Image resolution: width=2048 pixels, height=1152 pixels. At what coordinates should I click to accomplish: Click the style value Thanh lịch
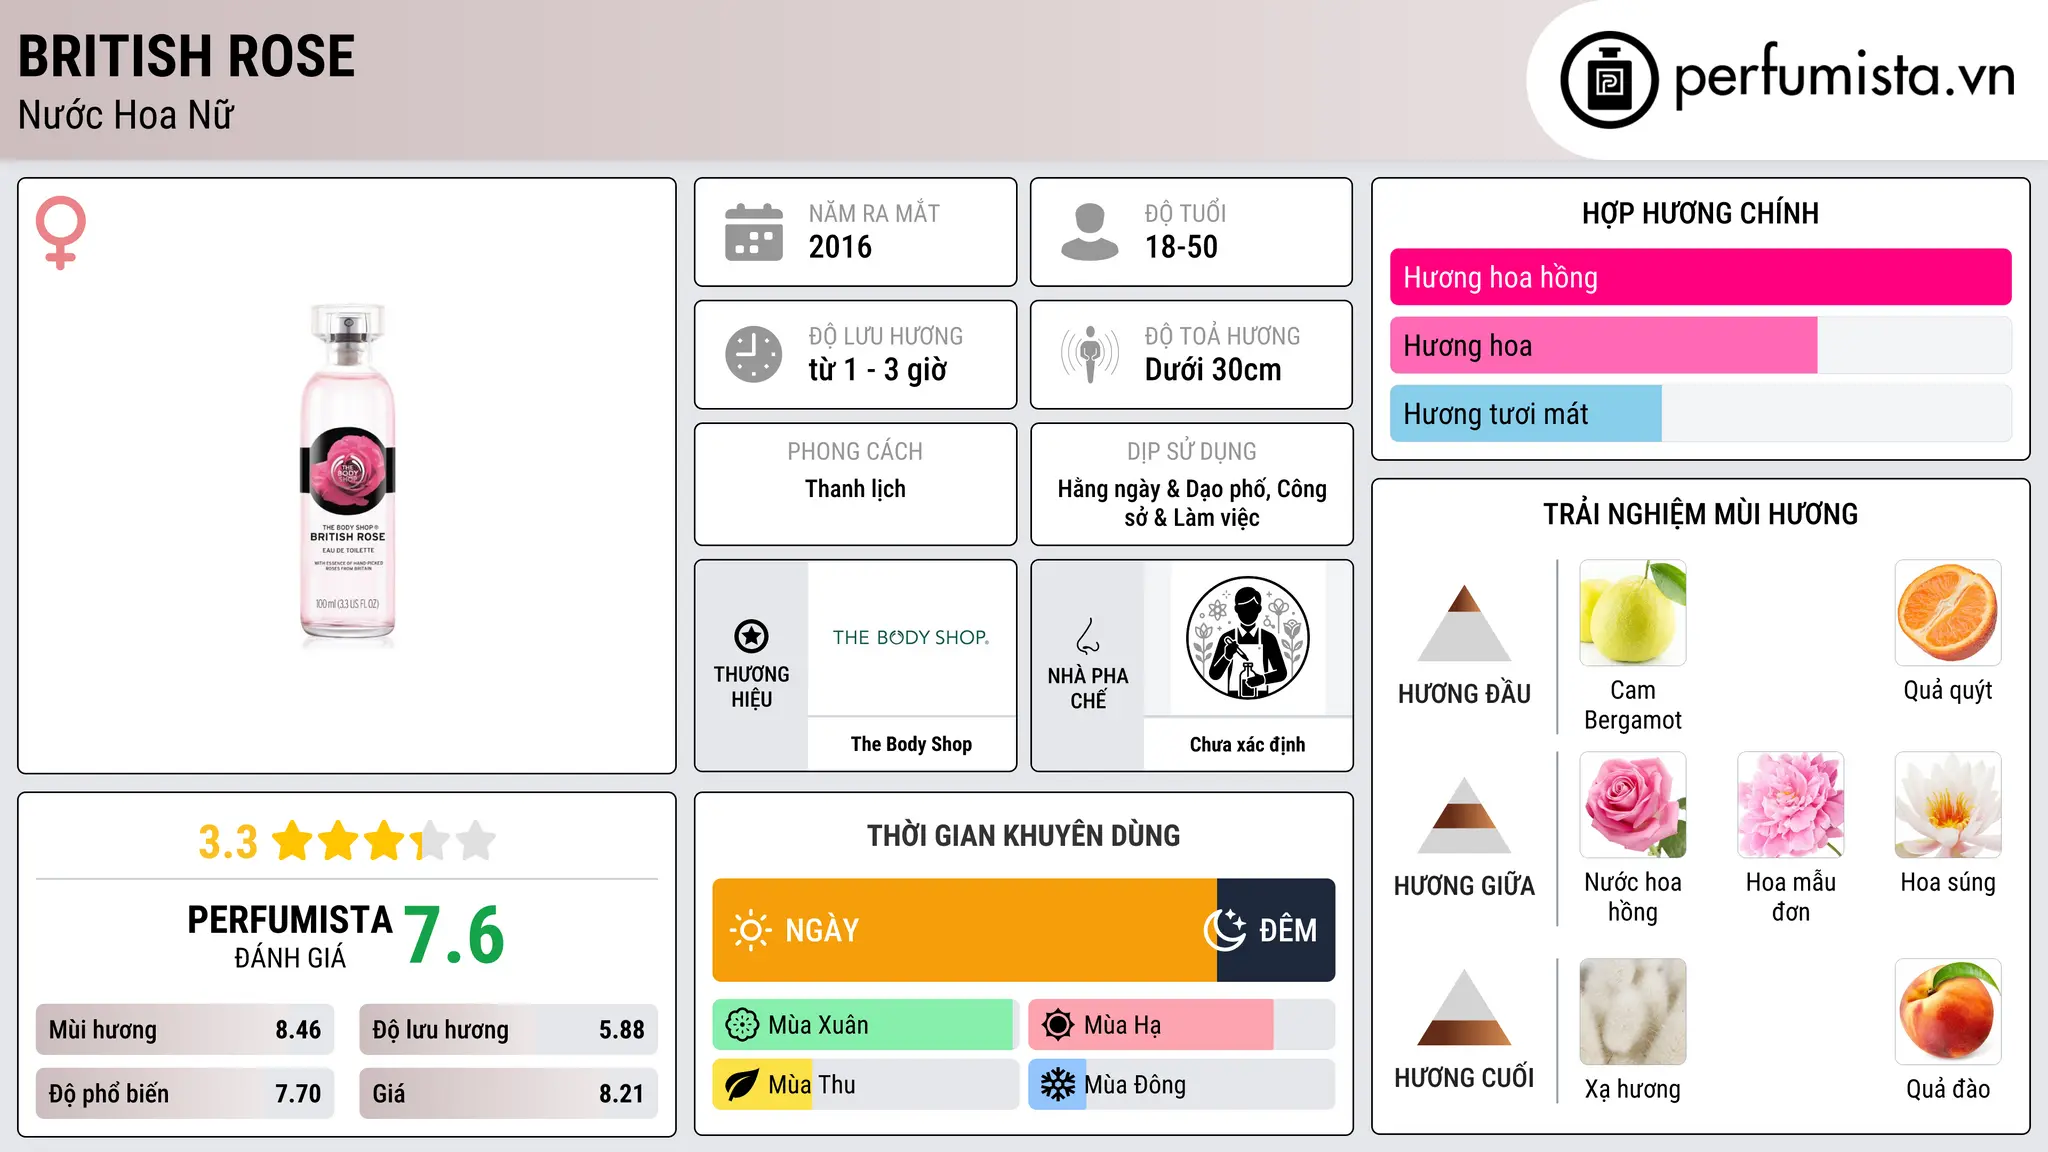pyautogui.click(x=855, y=489)
